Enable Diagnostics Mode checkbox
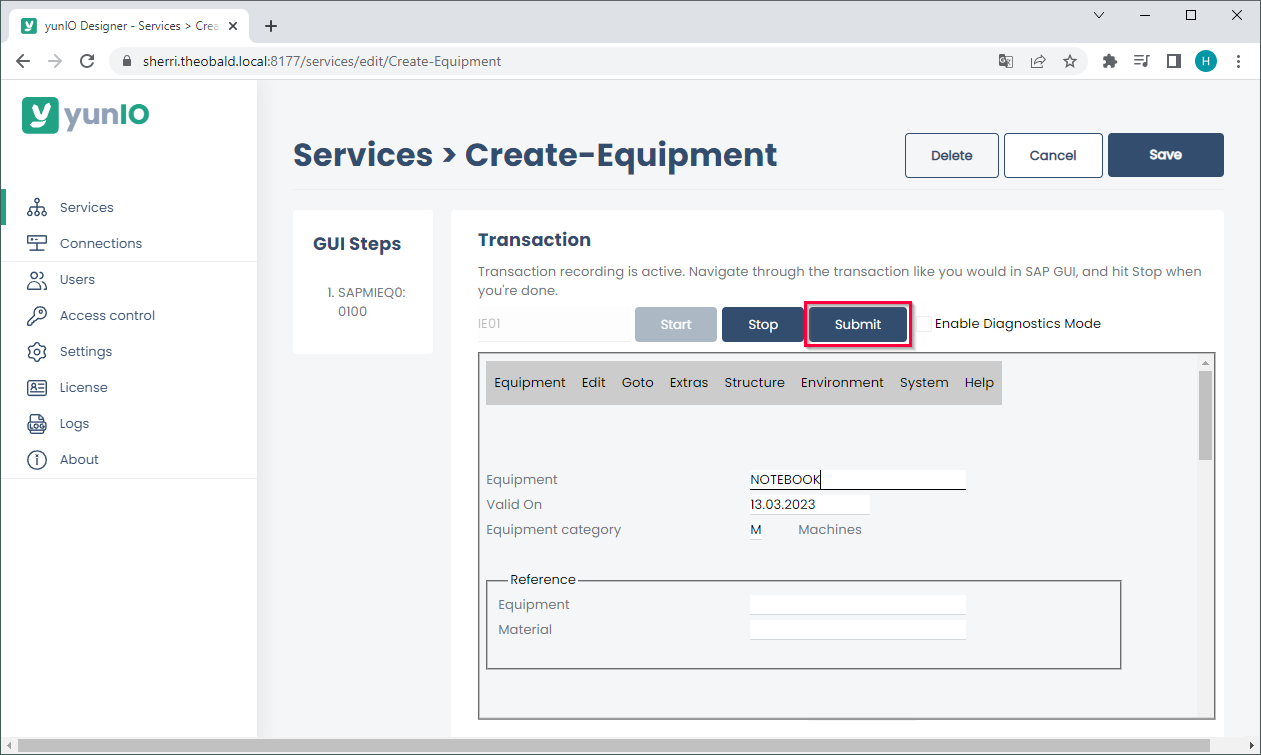Image resolution: width=1261 pixels, height=755 pixels. coord(925,324)
